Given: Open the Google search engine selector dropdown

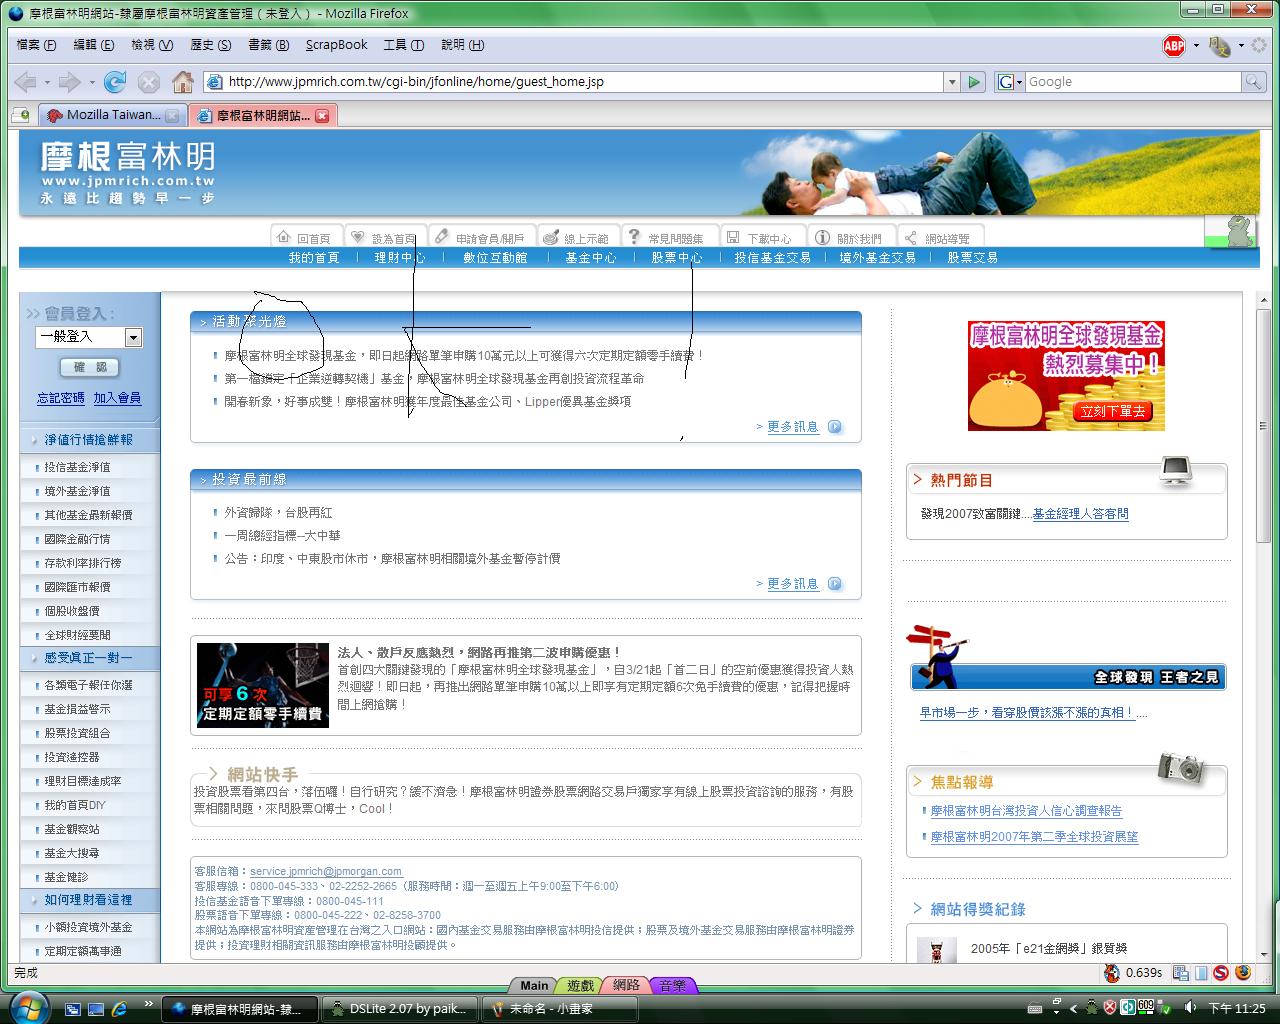Looking at the screenshot, I should pos(1009,82).
